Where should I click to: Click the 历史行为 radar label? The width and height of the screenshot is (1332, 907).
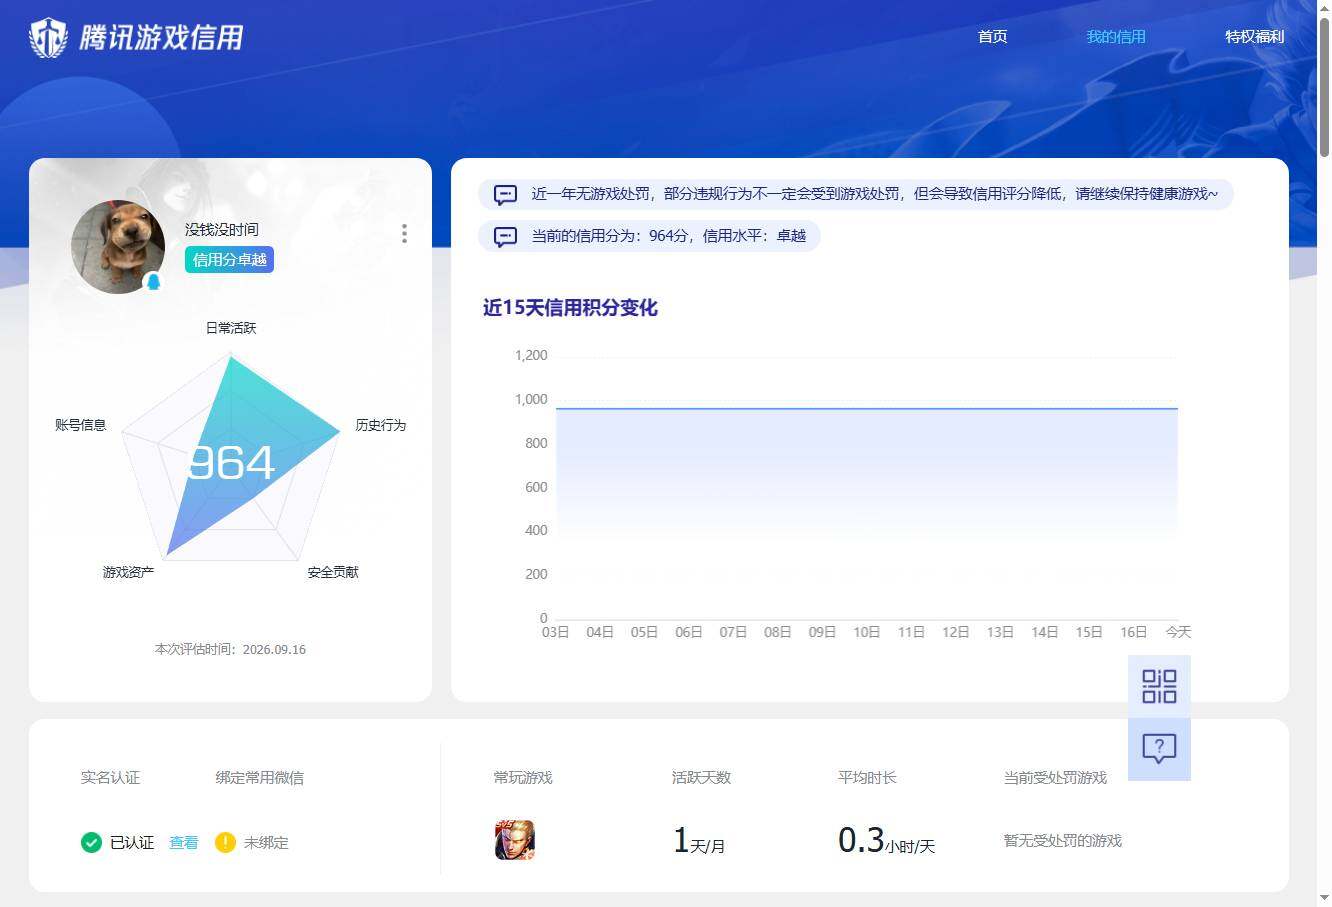[x=381, y=425]
